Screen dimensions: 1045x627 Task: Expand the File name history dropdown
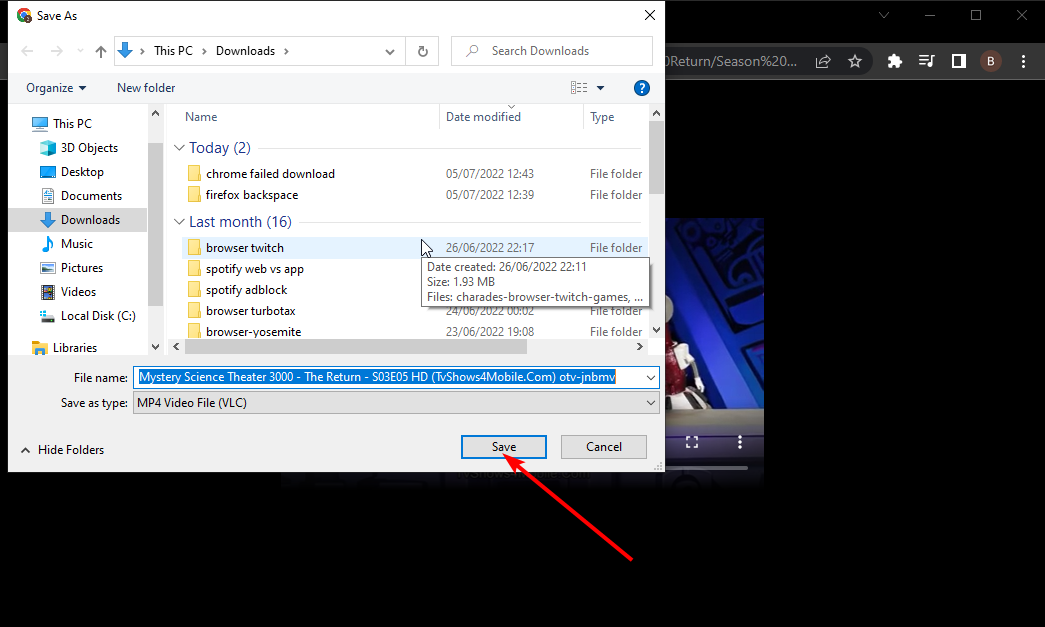[x=650, y=378]
